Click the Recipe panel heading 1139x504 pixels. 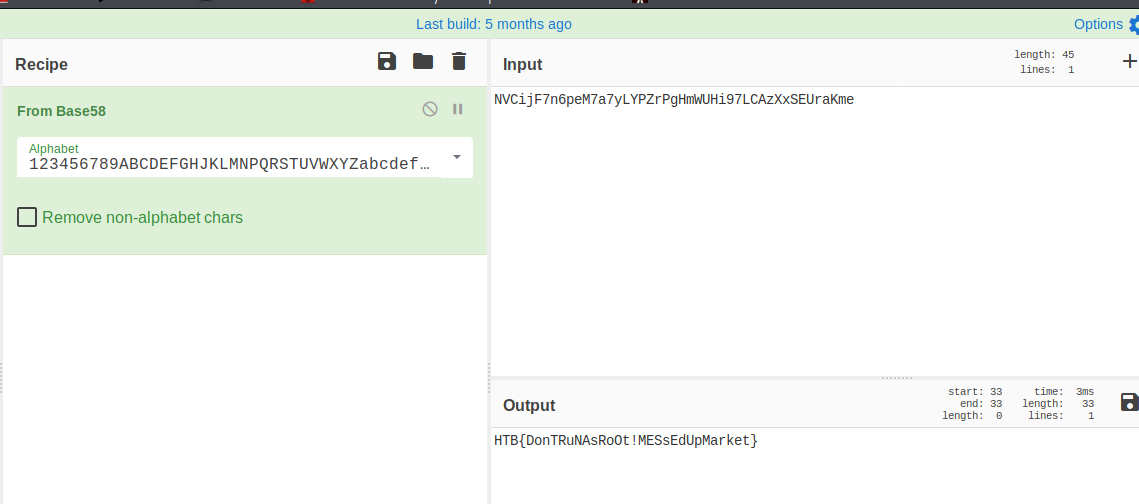pos(41,65)
